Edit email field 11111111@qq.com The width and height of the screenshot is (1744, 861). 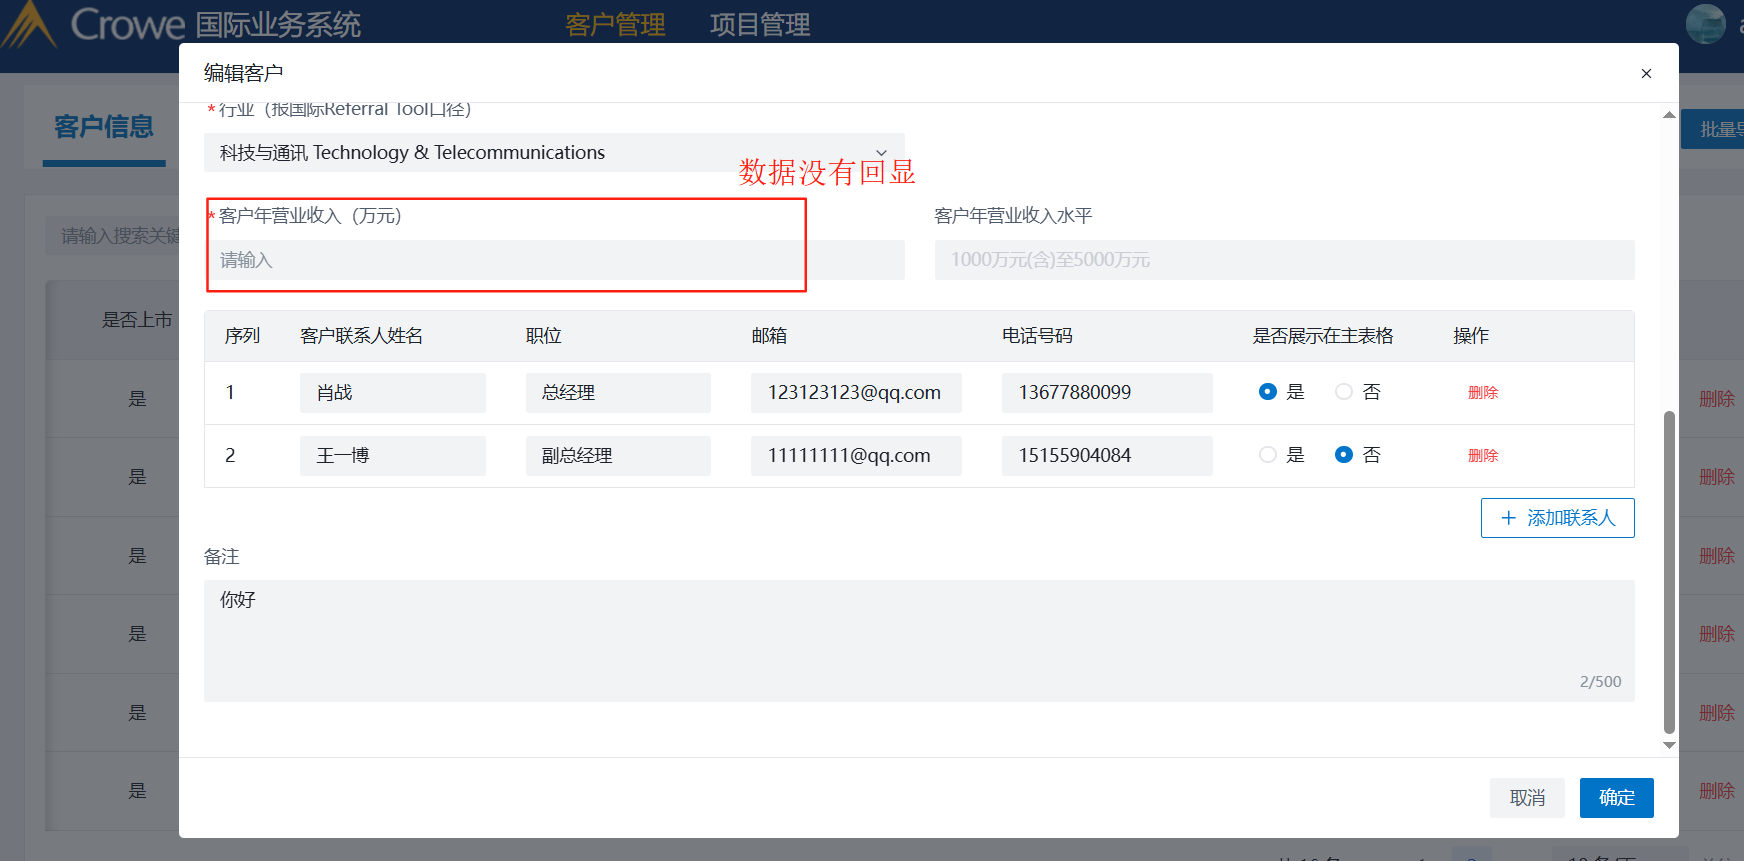point(856,456)
